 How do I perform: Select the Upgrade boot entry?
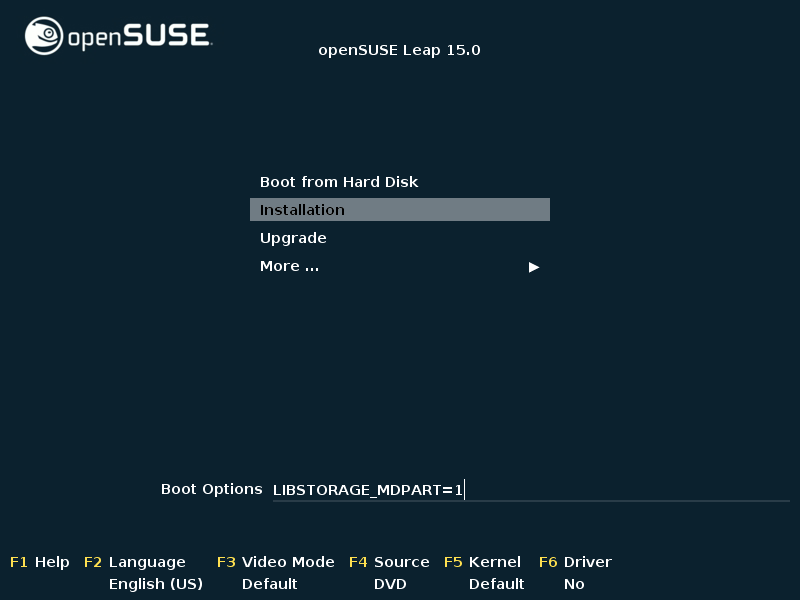click(x=293, y=238)
